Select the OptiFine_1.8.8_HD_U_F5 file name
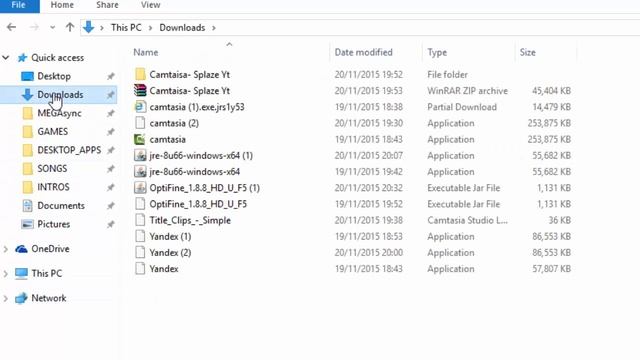The image size is (640, 360). point(198,204)
